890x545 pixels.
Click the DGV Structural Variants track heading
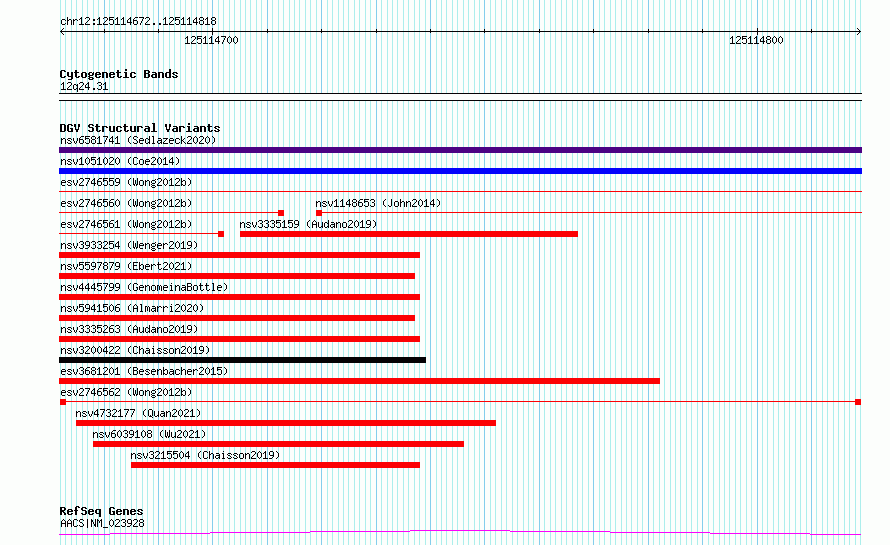click(140, 128)
